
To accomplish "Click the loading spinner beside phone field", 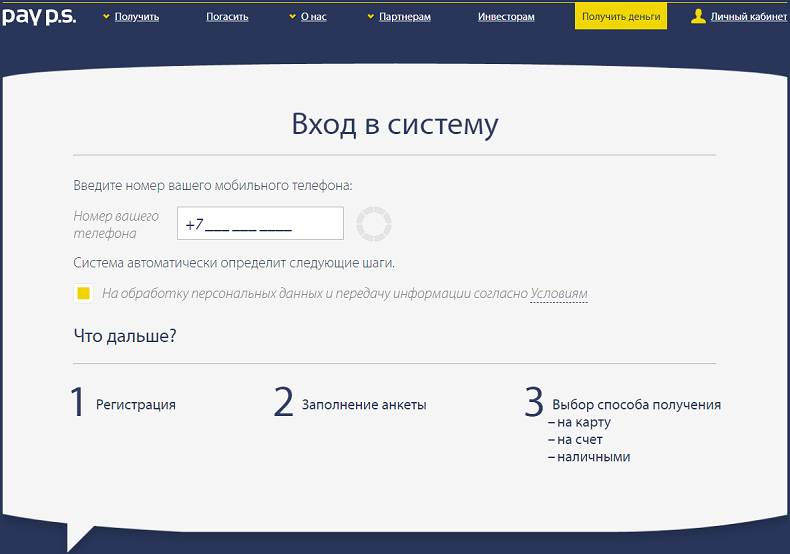I will [x=374, y=224].
